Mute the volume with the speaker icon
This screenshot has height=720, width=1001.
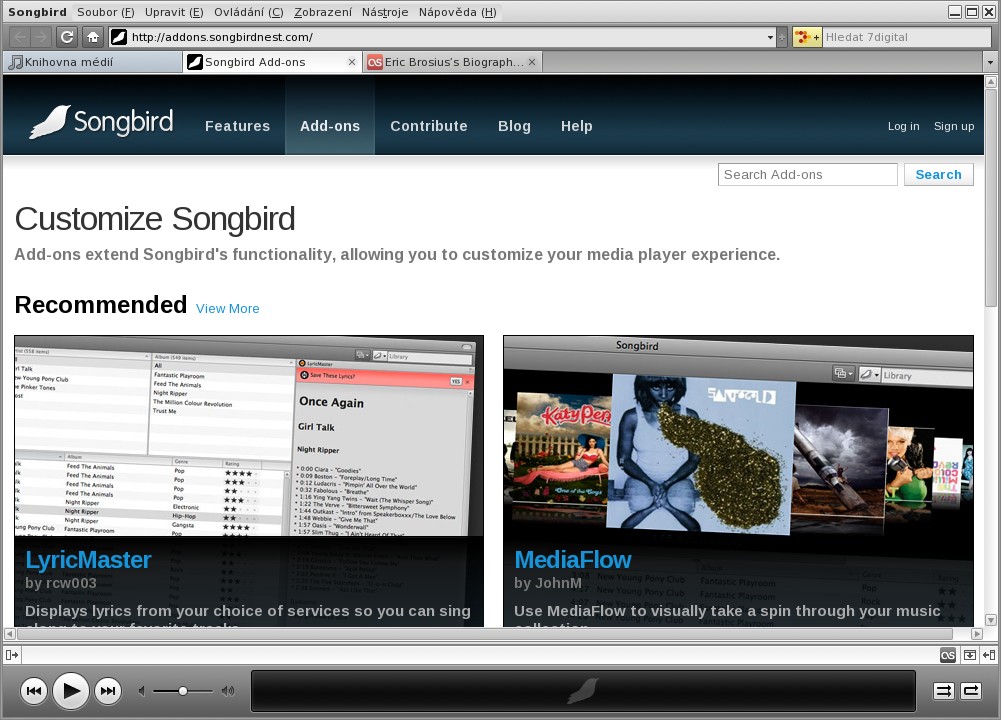pyautogui.click(x=142, y=691)
